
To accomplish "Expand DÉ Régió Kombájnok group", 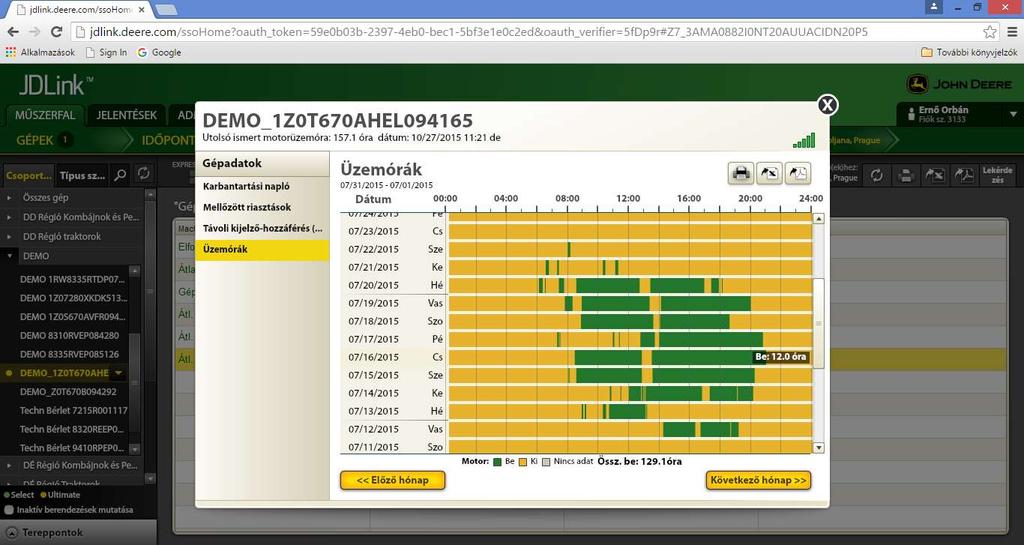I will click(9, 465).
